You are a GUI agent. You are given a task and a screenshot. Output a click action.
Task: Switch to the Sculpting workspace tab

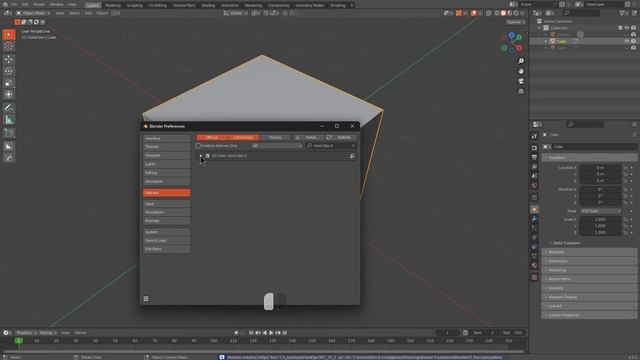[135, 5]
